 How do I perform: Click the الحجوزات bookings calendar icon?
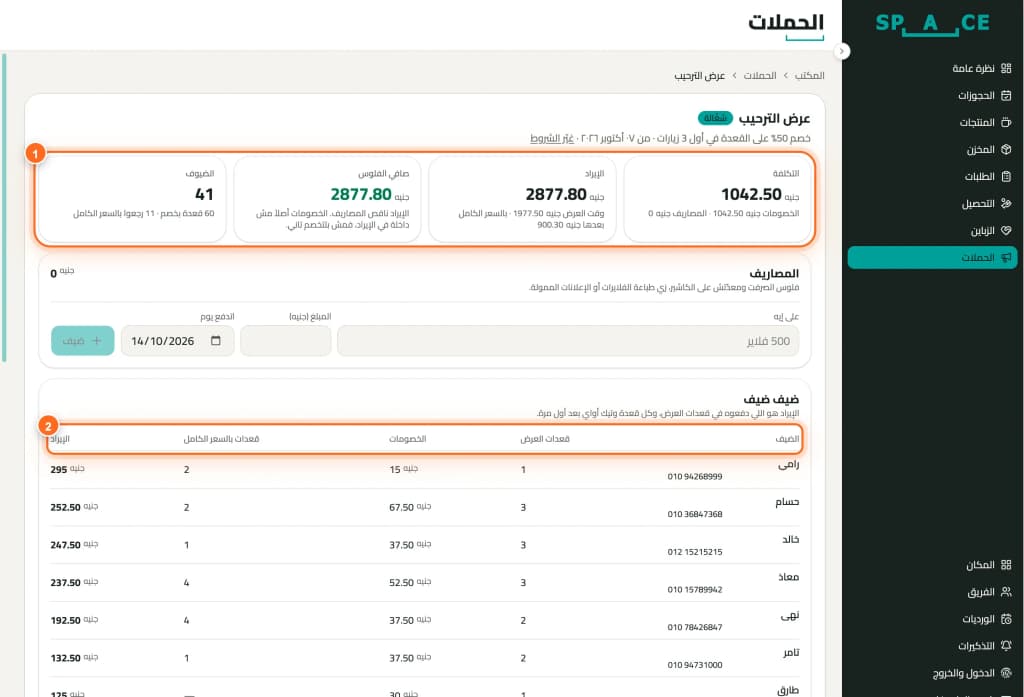[x=1006, y=95]
